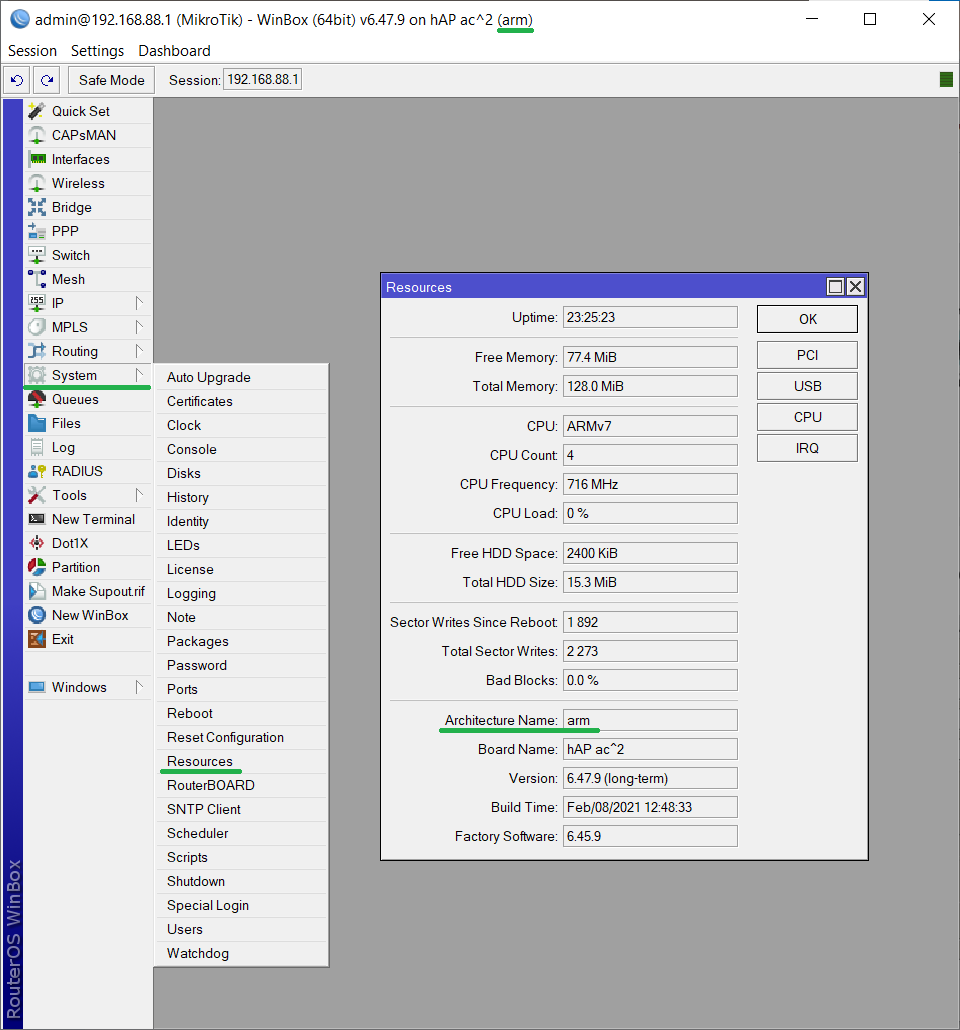The height and width of the screenshot is (1030, 960).
Task: Open the Session menu
Action: tap(32, 51)
